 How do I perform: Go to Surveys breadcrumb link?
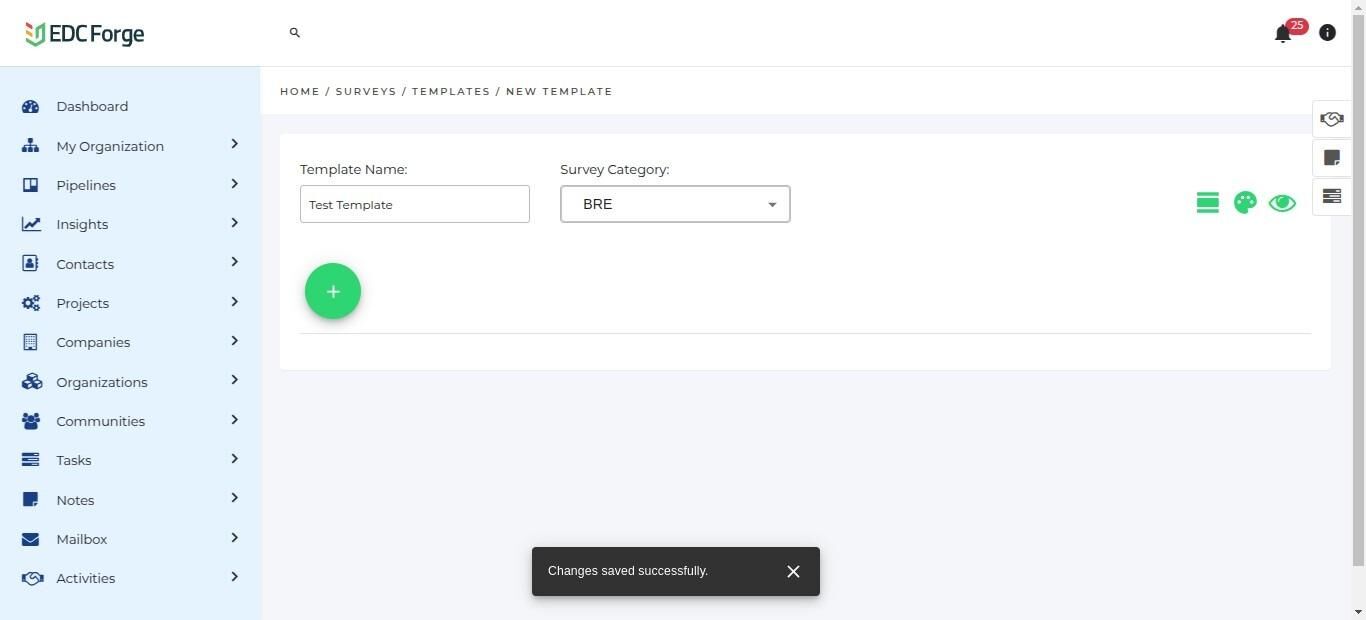(x=366, y=91)
